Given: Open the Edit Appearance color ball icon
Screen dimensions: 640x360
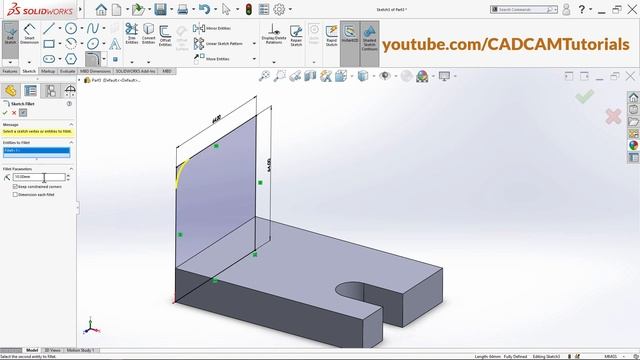Looking at the screenshot, I should pyautogui.click(x=422, y=76).
